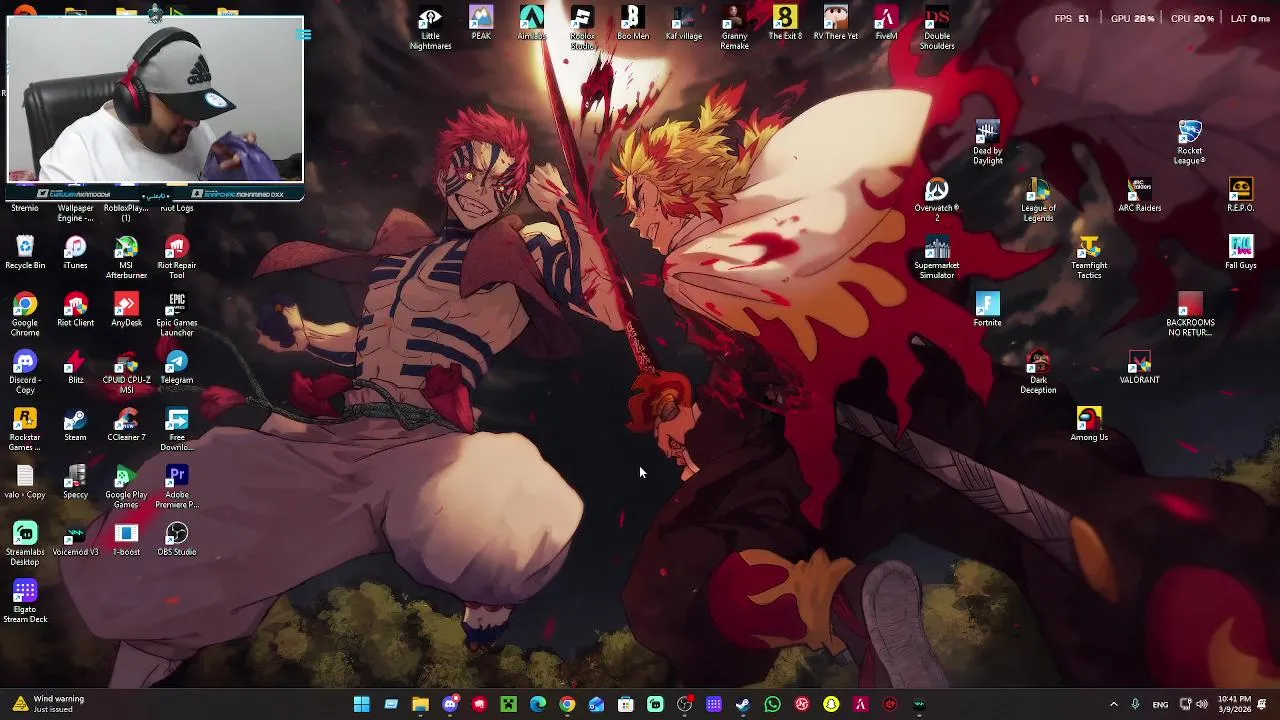
Task: Open Dead by Daylight shortcut
Action: [987, 142]
